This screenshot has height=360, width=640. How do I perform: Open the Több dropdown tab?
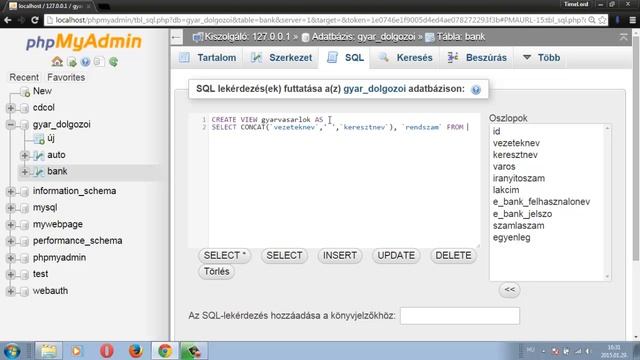[x=542, y=58]
